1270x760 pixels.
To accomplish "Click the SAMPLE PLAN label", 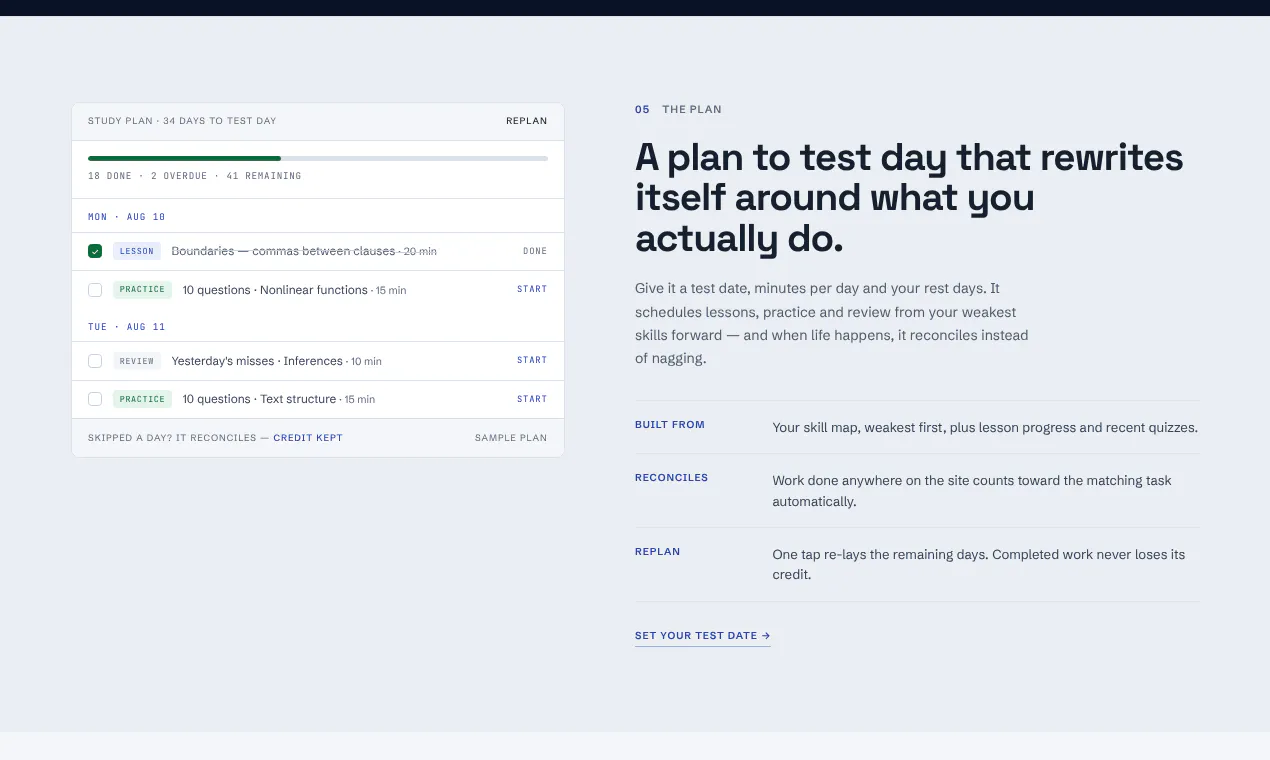I will tap(511, 438).
